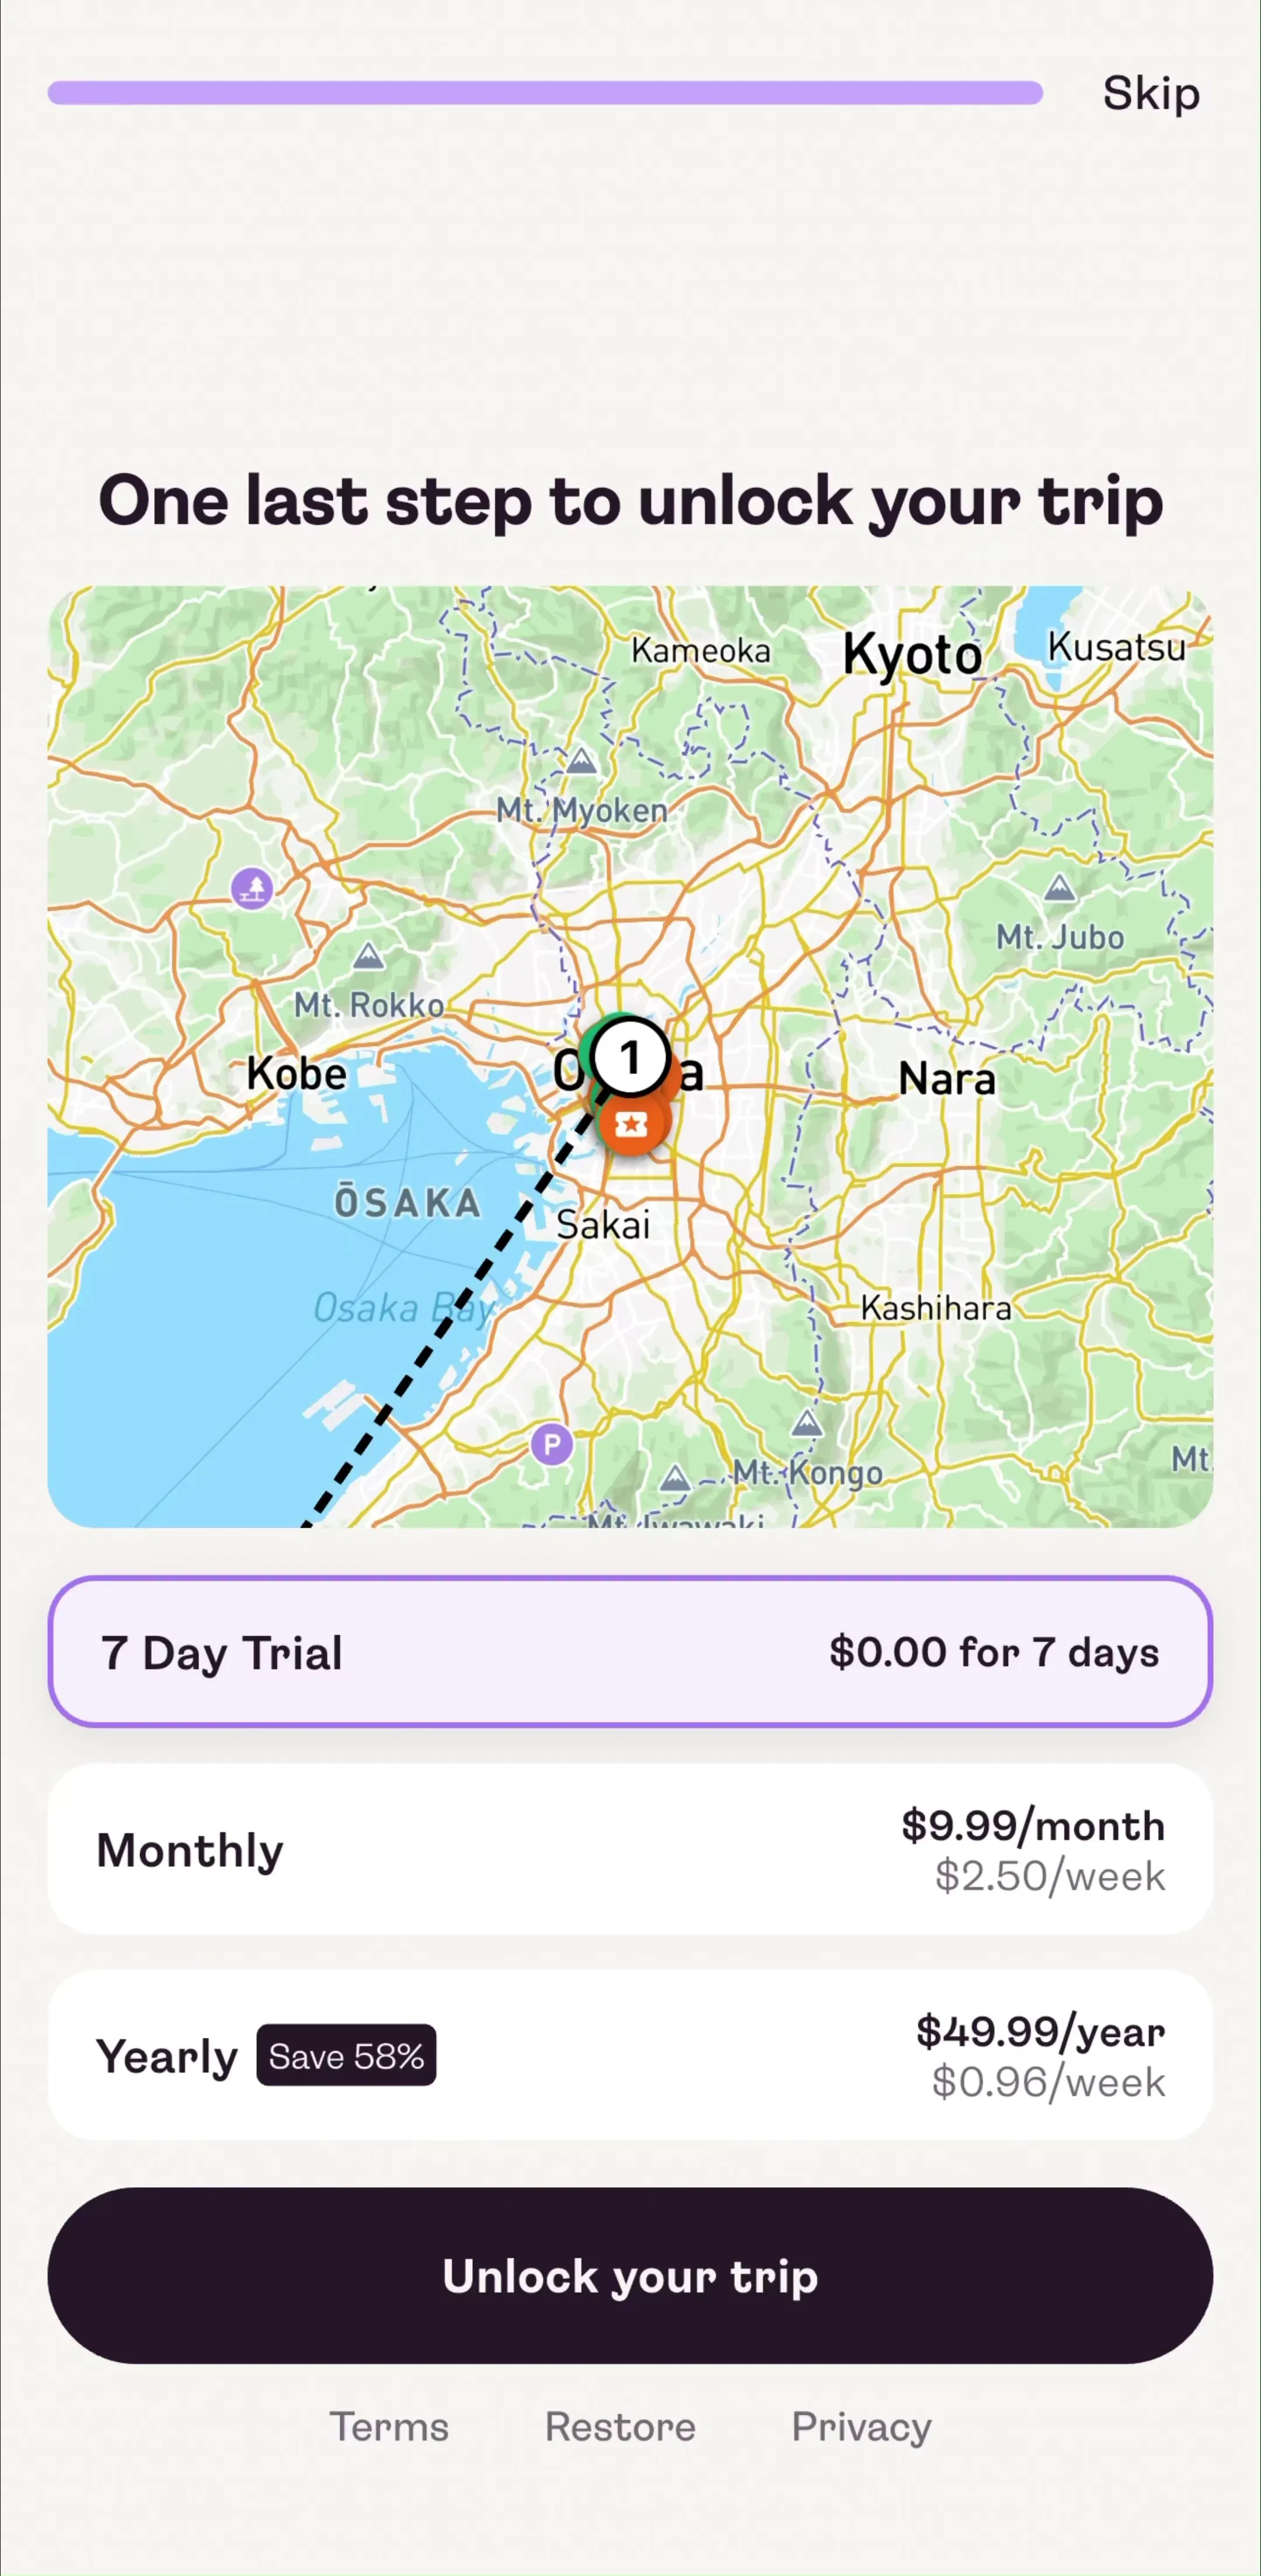1261x2576 pixels.
Task: Tap the purple onboarding progress bar
Action: (545, 93)
